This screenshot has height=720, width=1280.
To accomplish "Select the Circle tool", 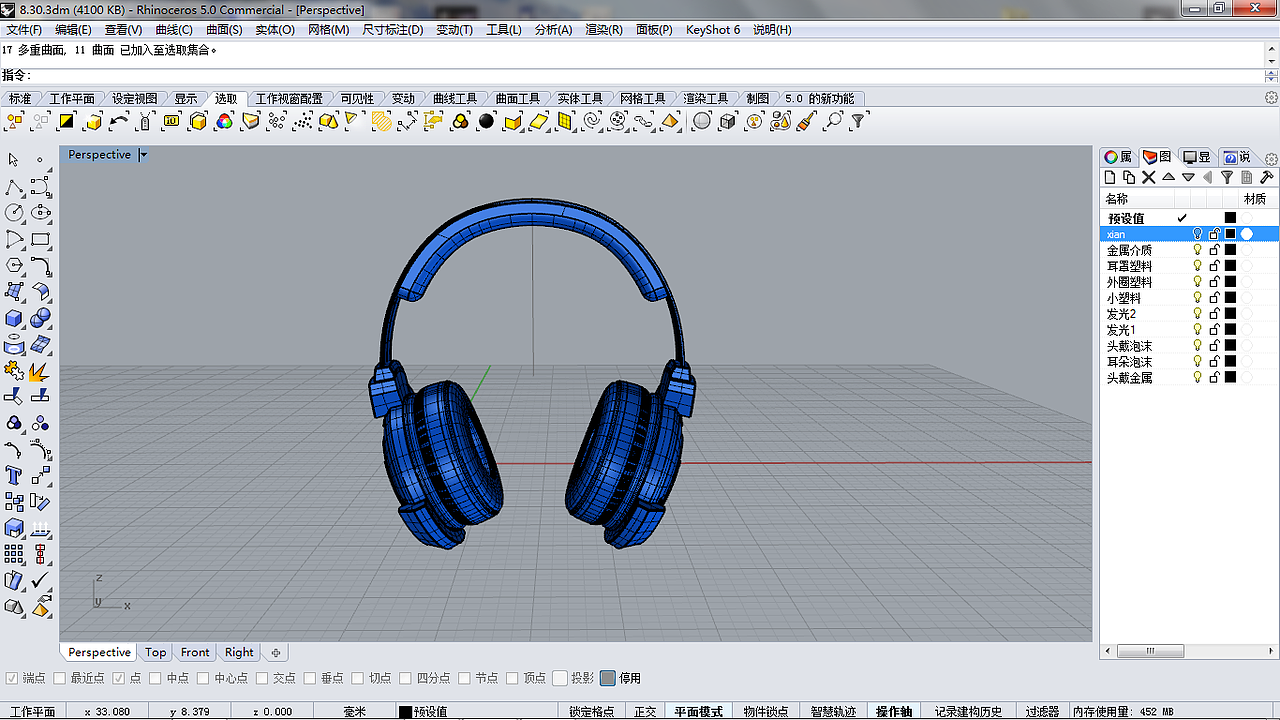I will point(14,213).
